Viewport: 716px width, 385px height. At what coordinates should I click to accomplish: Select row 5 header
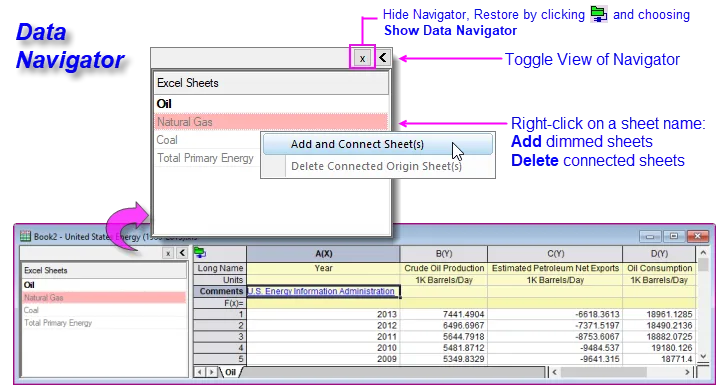[220, 359]
